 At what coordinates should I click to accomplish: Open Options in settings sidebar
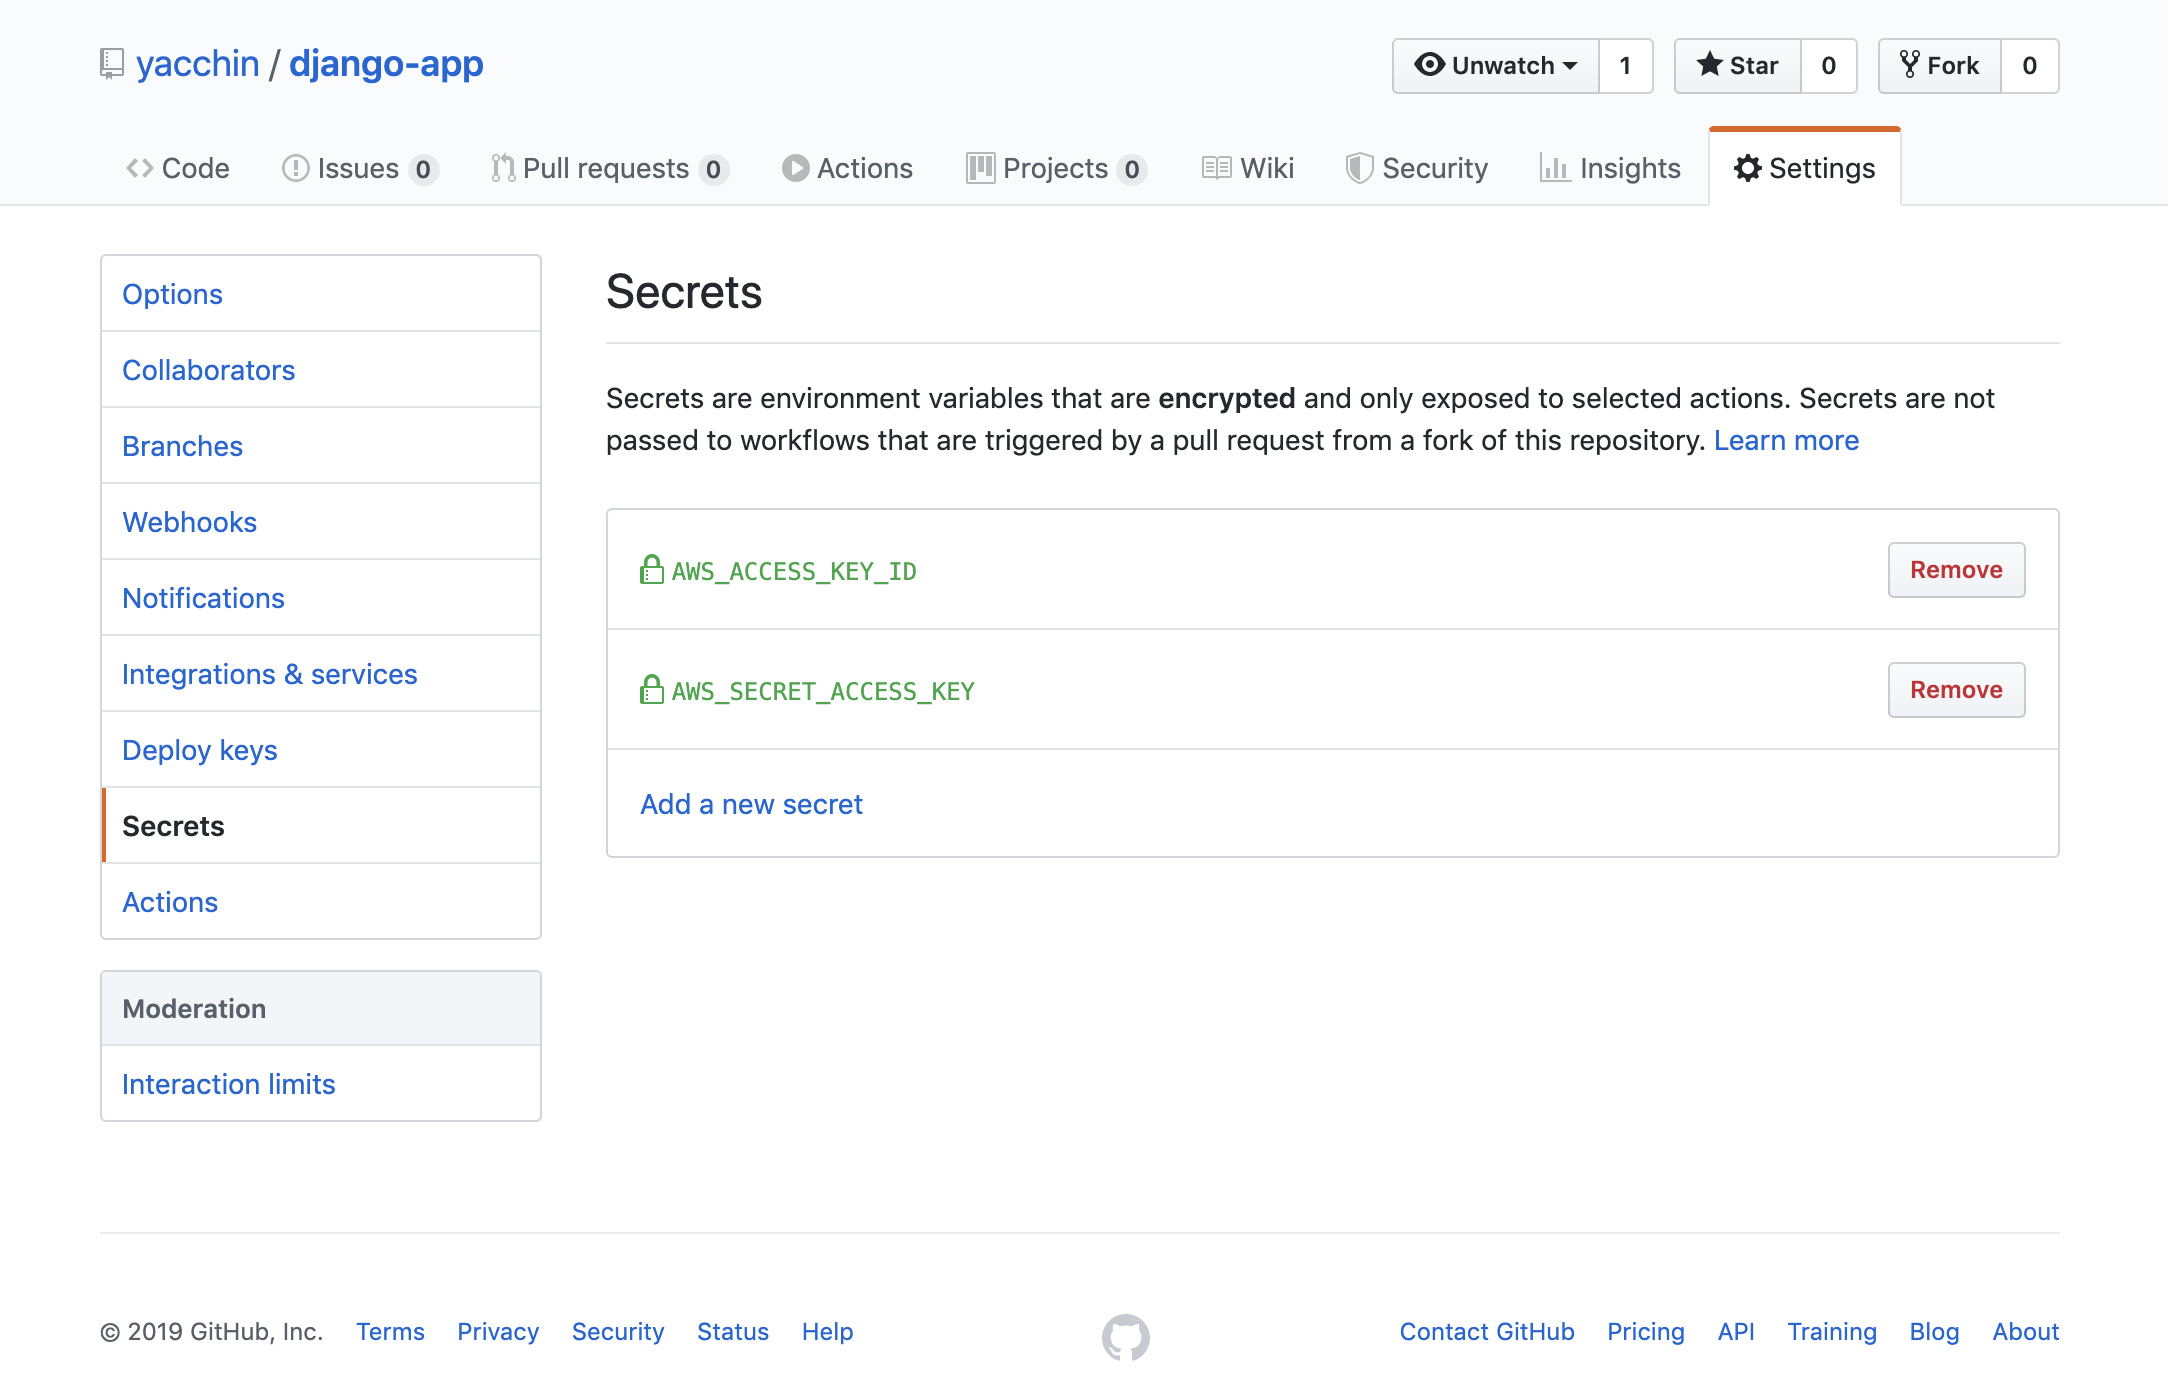coord(321,294)
